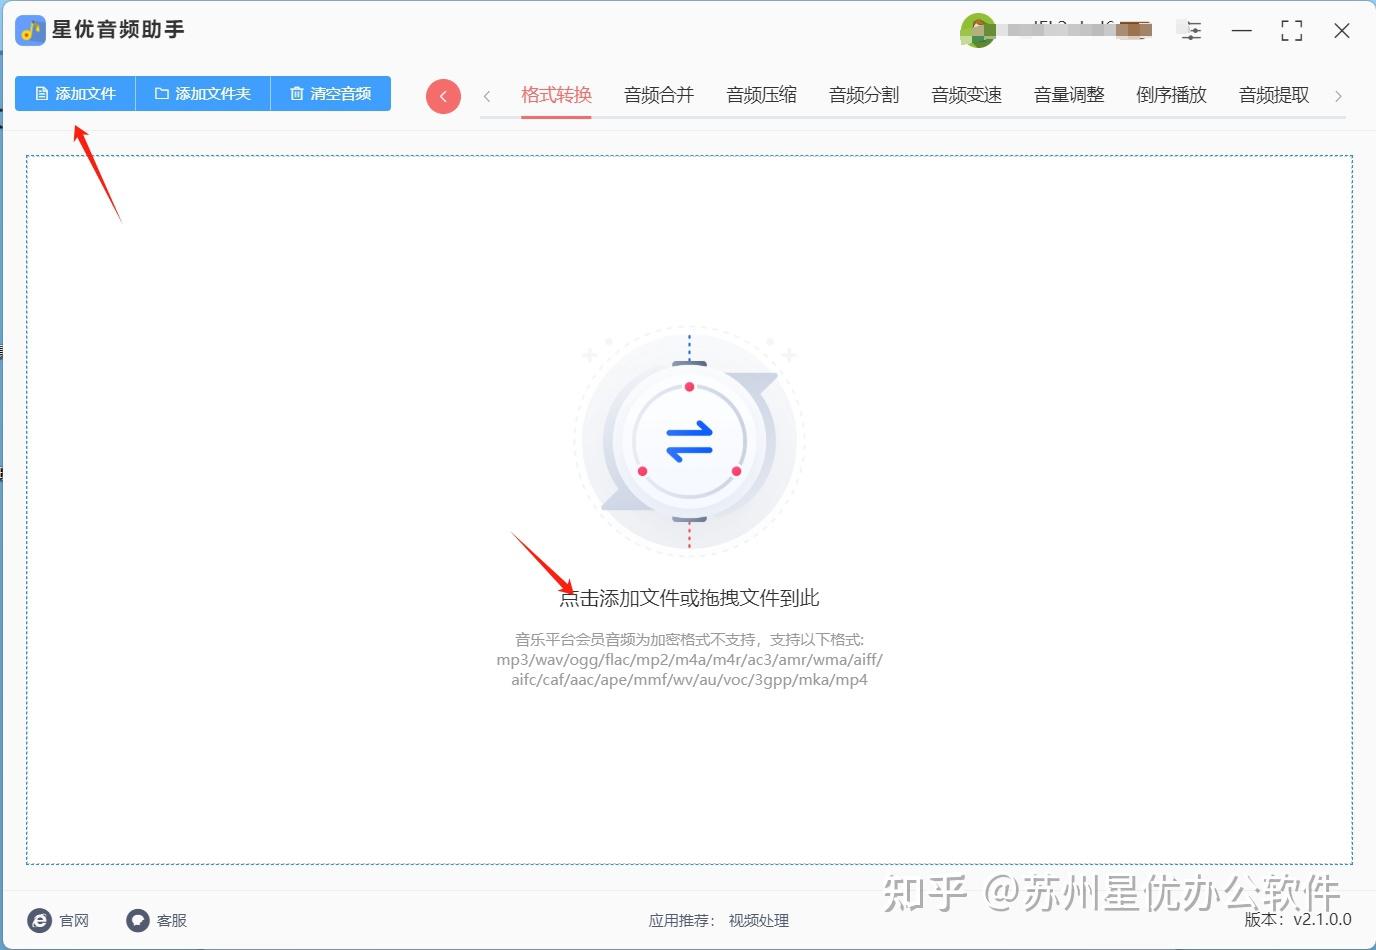Open the 客服 chat bubble icon

137,920
